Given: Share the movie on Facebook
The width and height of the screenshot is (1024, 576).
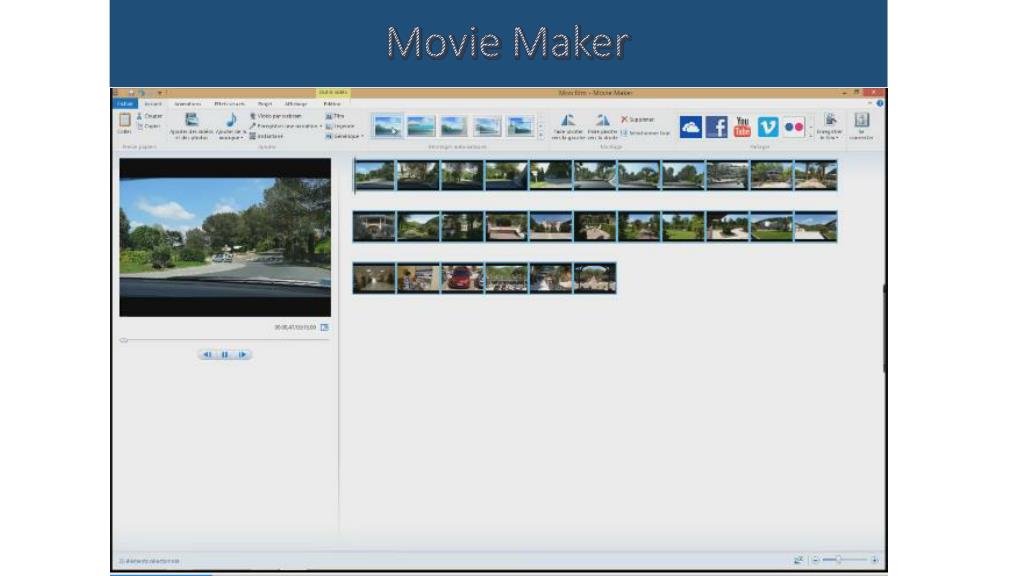Looking at the screenshot, I should coord(716,127).
